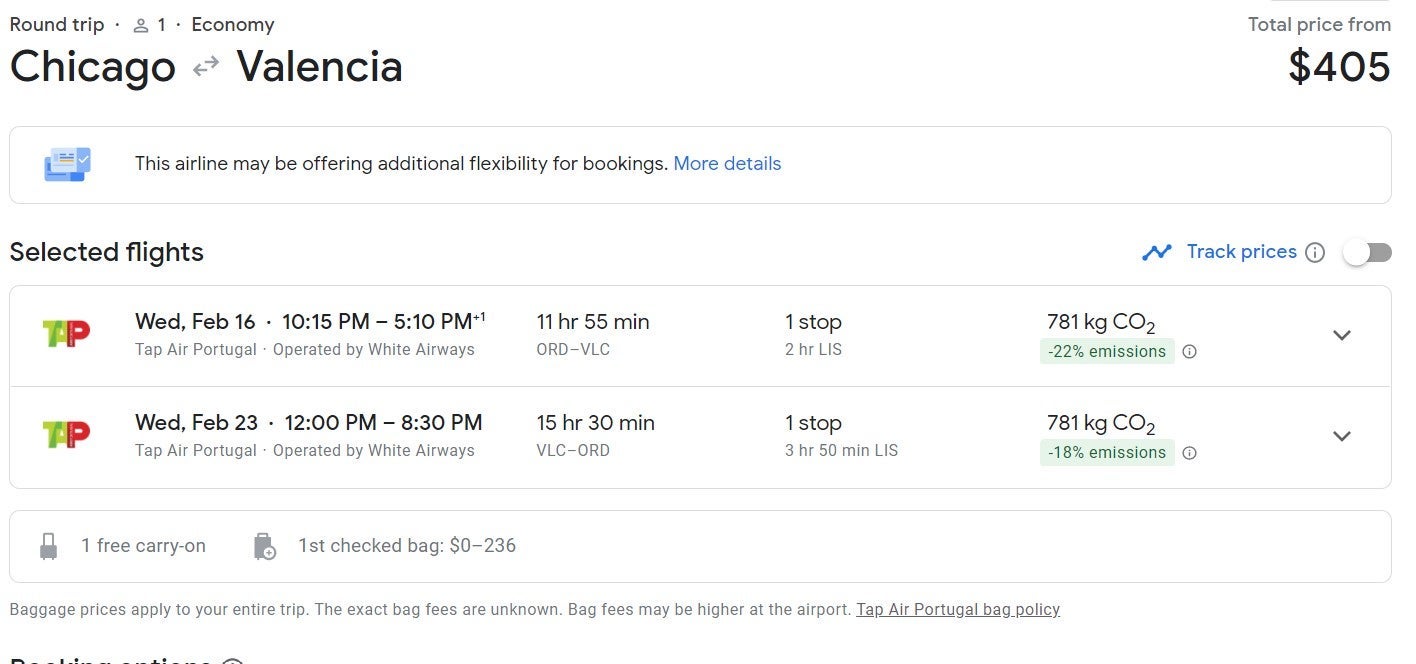This screenshot has height=664, width=1416.
Task: Click the Track prices info icon
Action: [x=1315, y=253]
